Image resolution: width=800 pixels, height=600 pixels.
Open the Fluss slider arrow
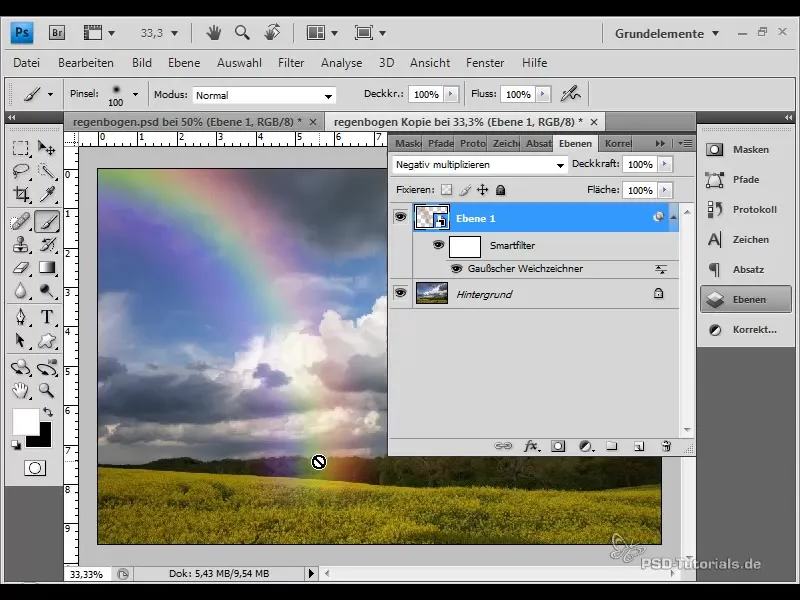pos(543,94)
